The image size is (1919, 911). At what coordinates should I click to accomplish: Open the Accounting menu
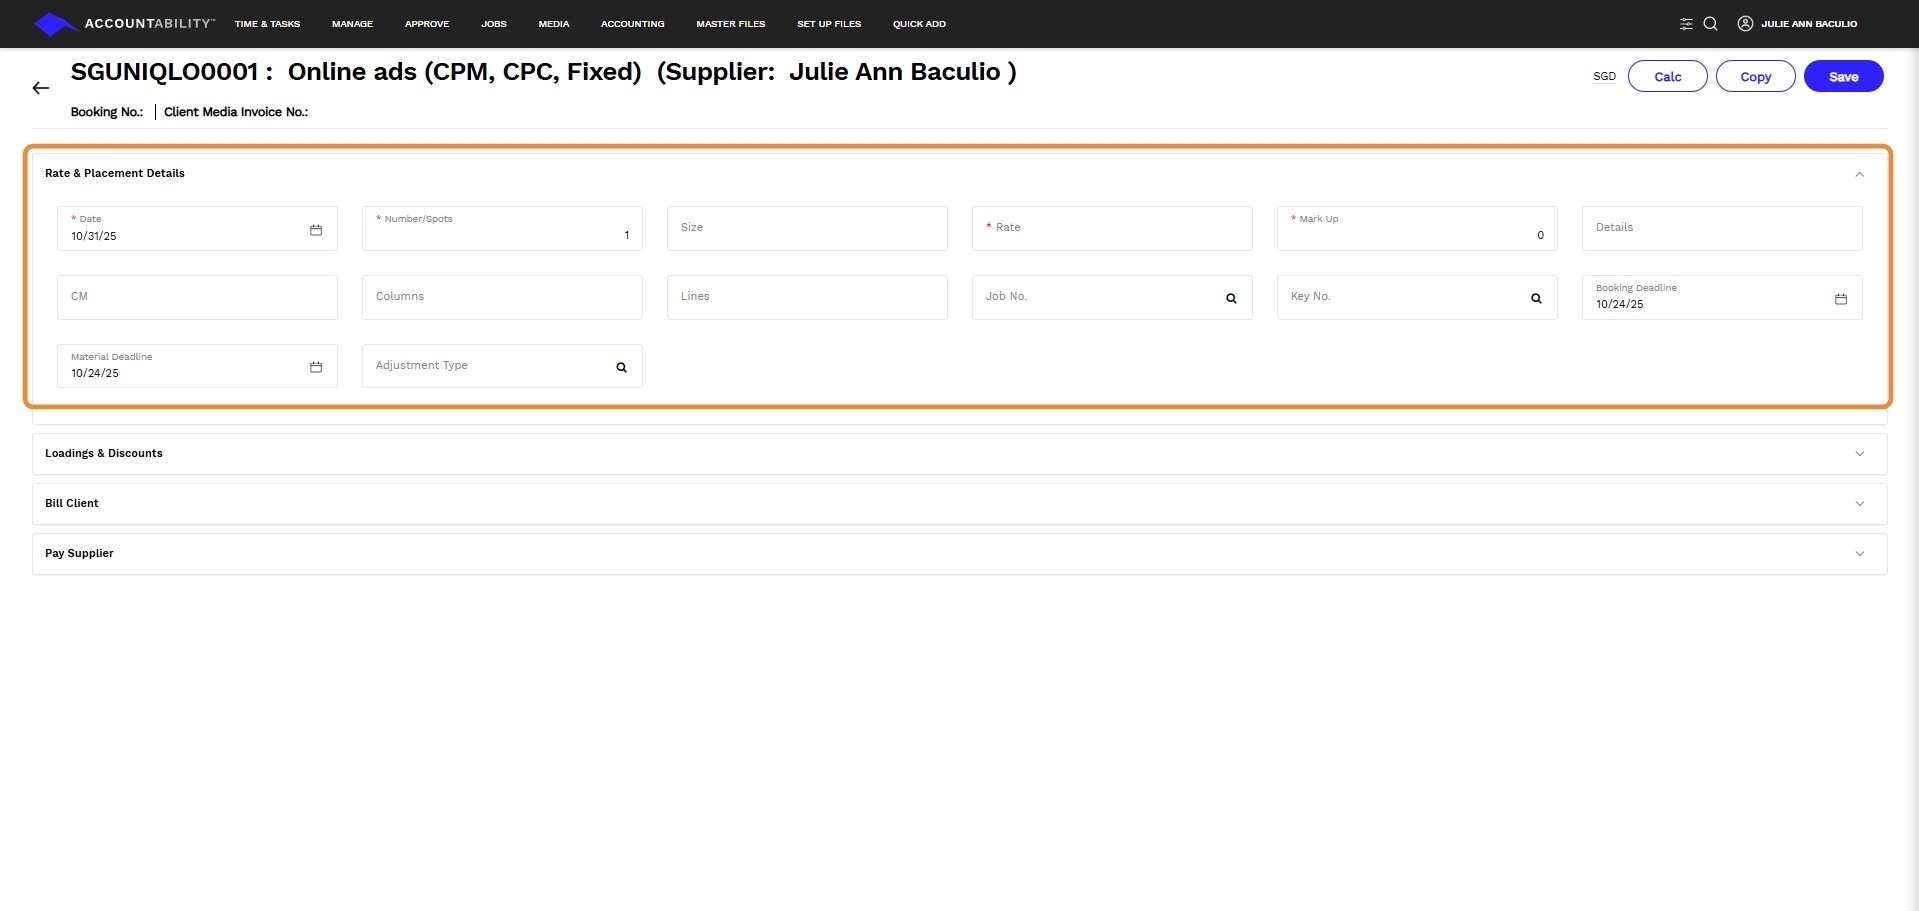click(x=632, y=24)
